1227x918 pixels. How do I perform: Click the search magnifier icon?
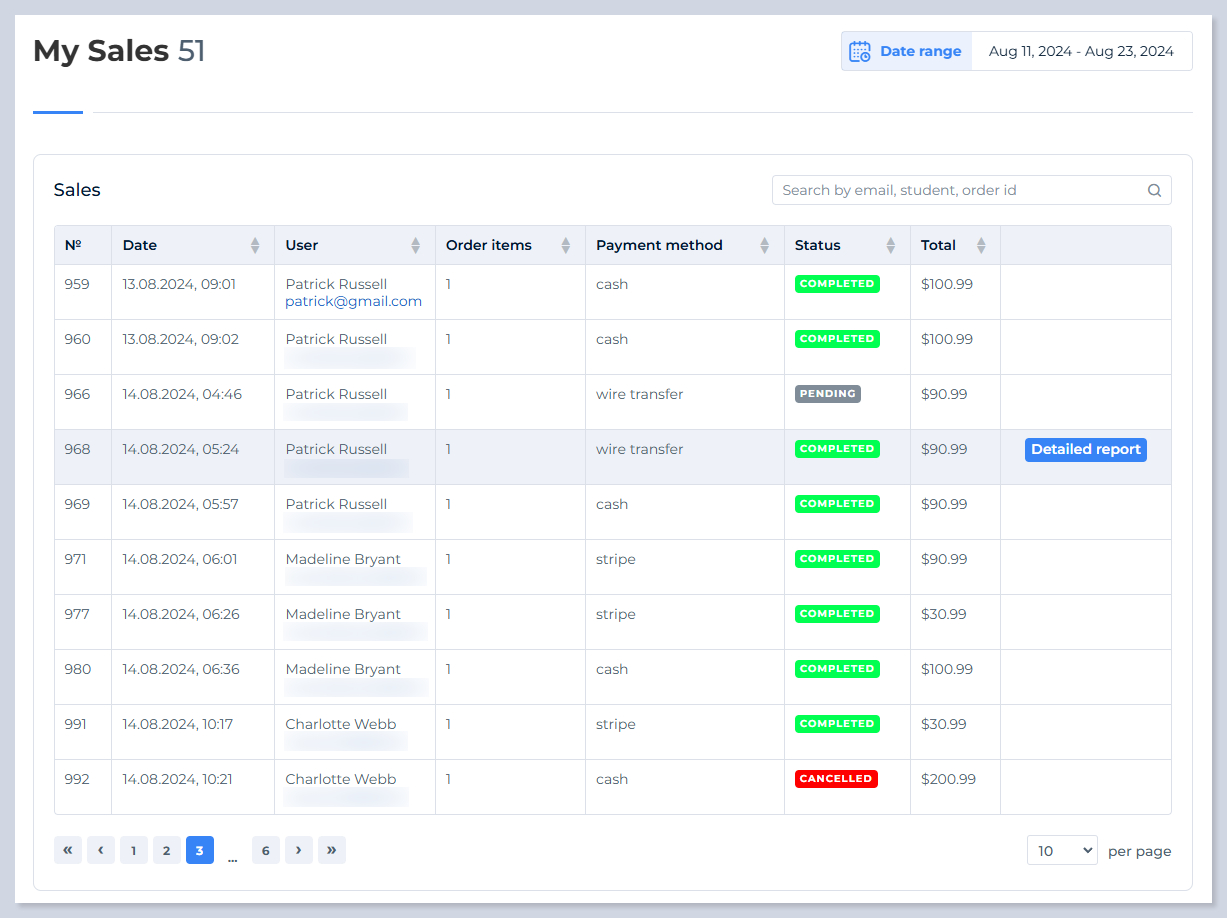(x=1154, y=190)
